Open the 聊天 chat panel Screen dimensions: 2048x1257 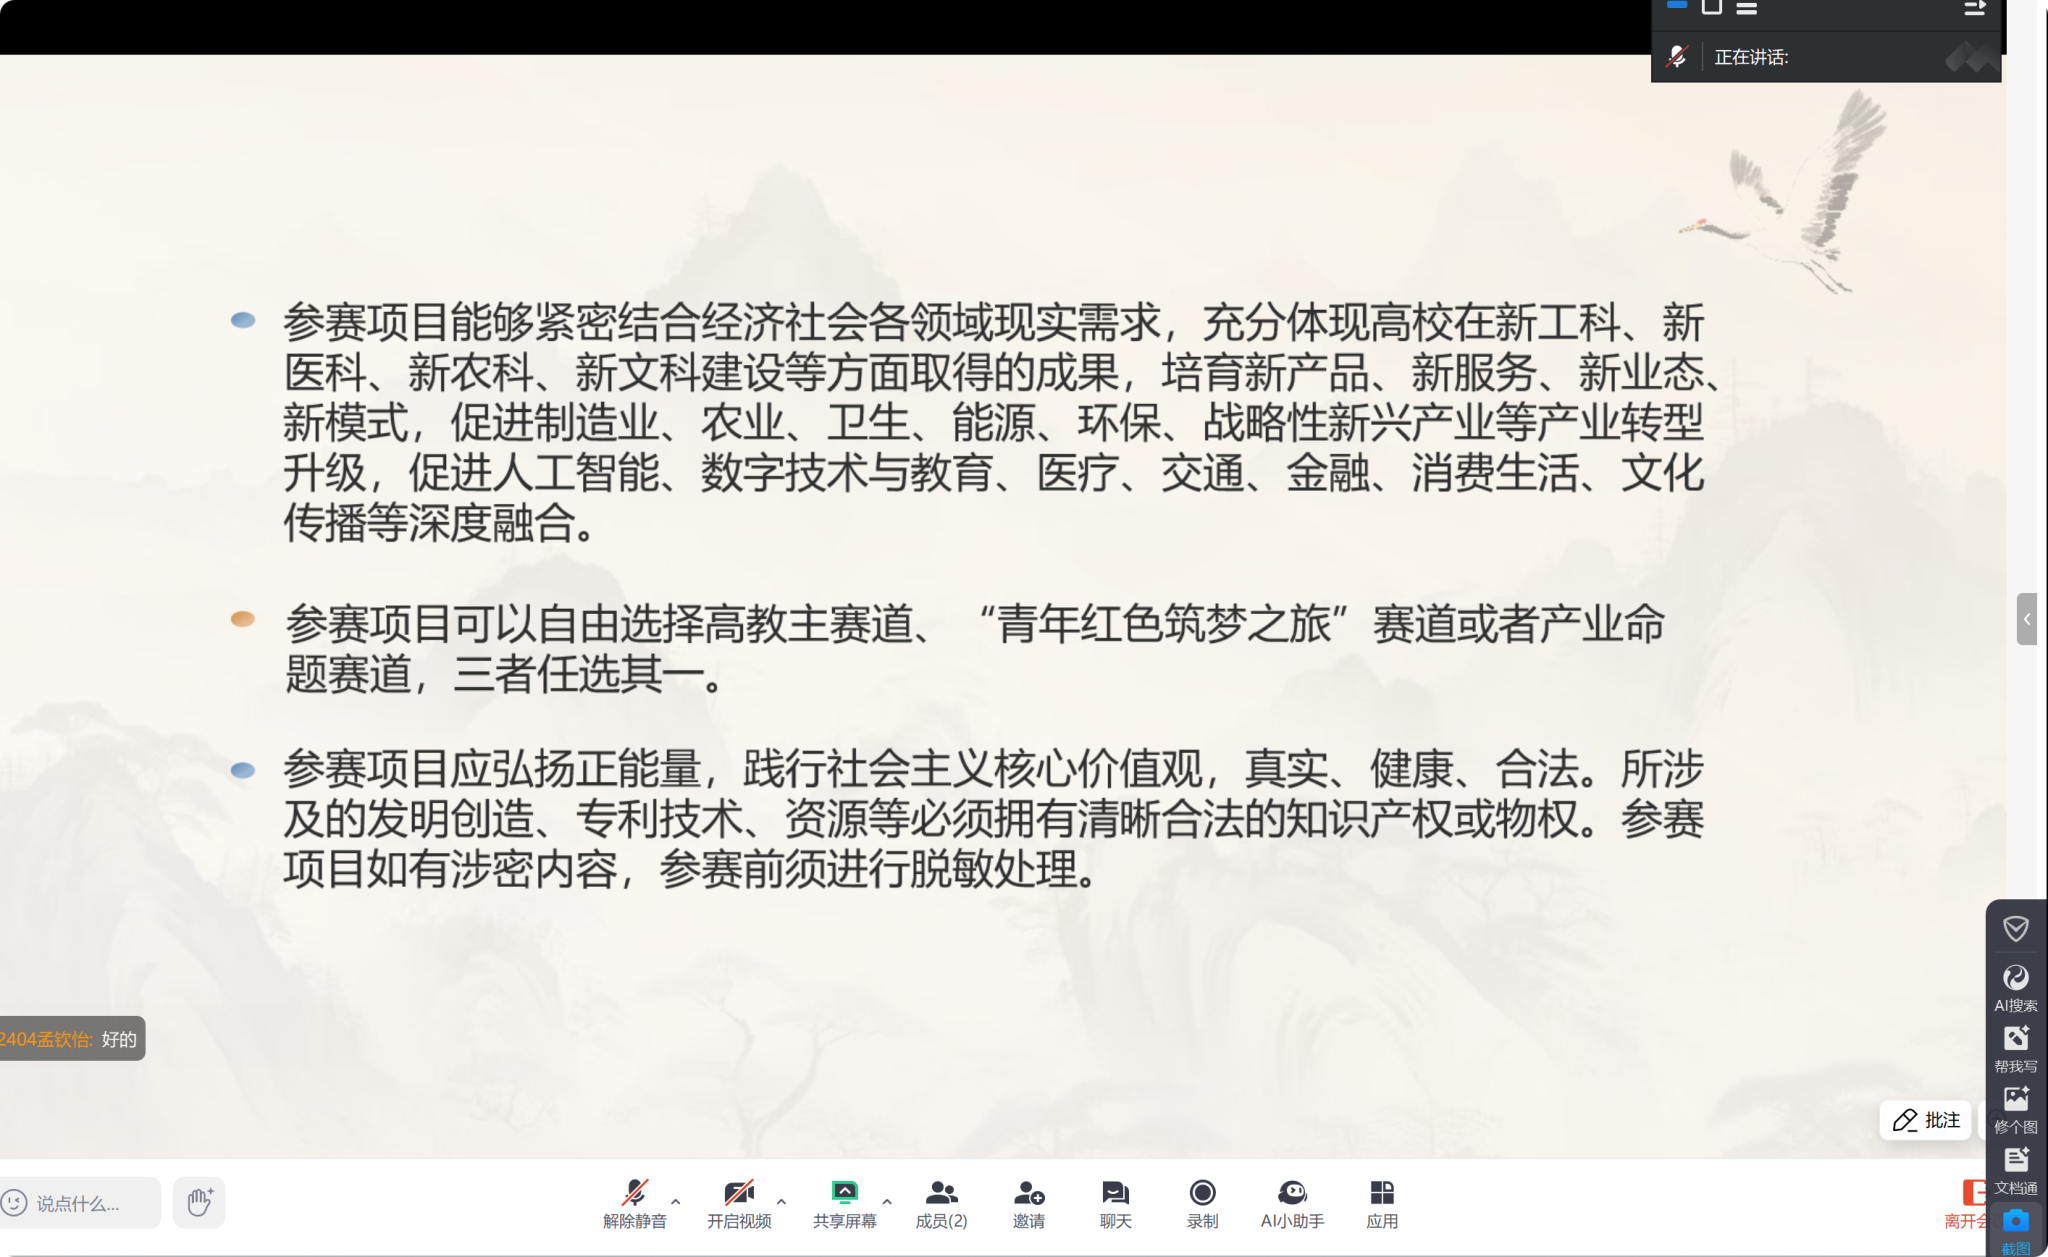[1115, 1202]
